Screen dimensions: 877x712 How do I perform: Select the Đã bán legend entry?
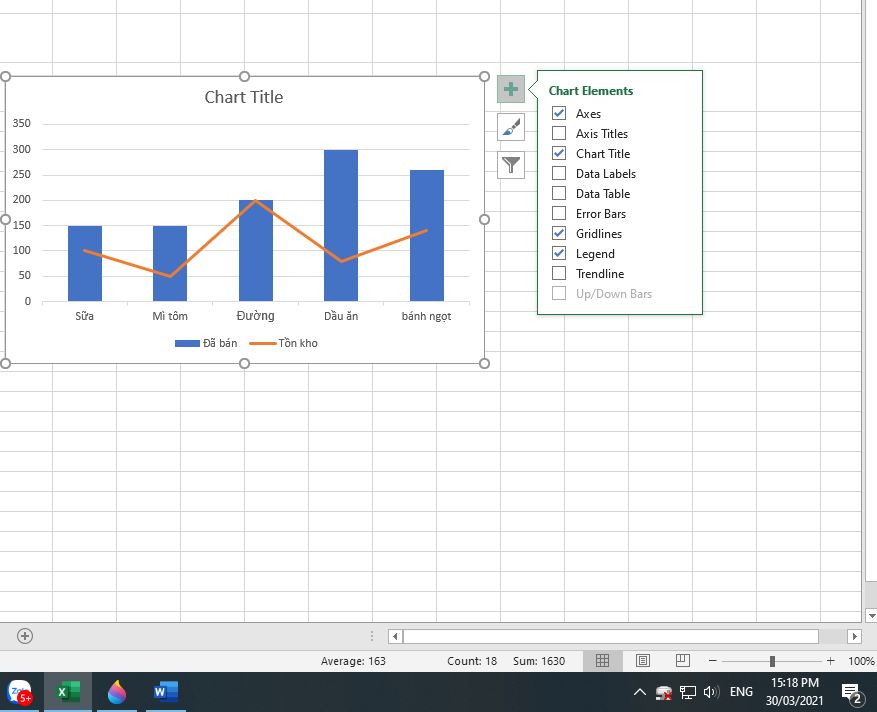(x=206, y=343)
